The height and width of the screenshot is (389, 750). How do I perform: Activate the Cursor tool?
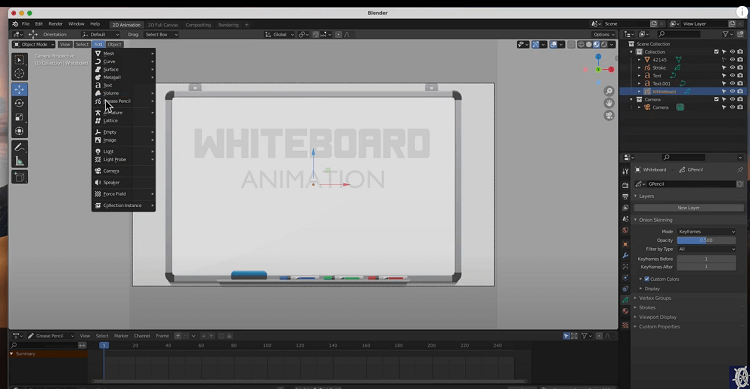point(19,73)
